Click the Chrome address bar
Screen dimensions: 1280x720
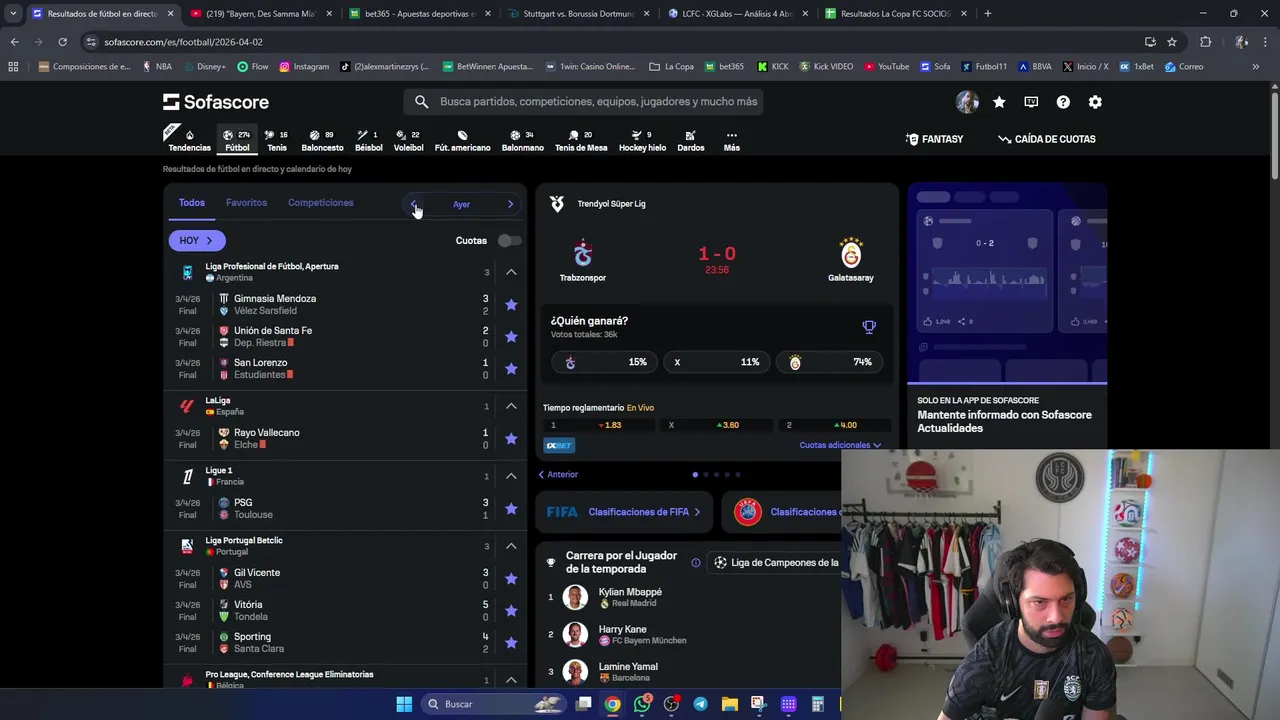pyautogui.click(x=610, y=42)
